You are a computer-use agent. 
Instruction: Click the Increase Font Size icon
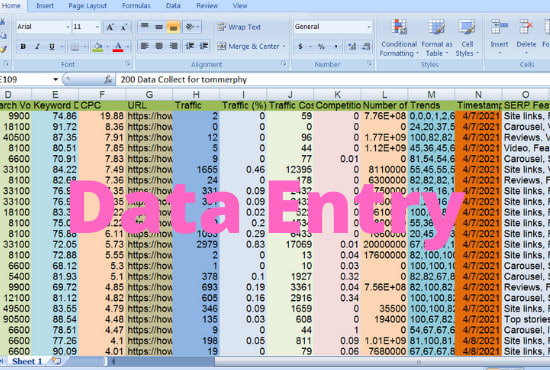pos(110,27)
